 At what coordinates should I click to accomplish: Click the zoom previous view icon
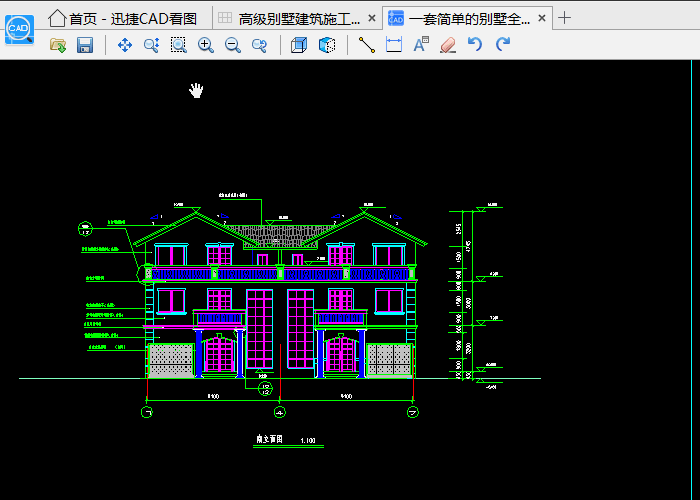259,45
